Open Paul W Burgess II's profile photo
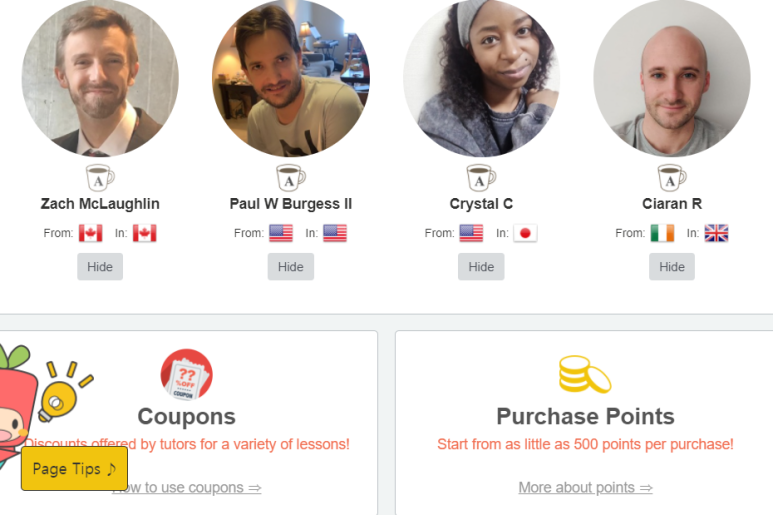 pos(290,77)
